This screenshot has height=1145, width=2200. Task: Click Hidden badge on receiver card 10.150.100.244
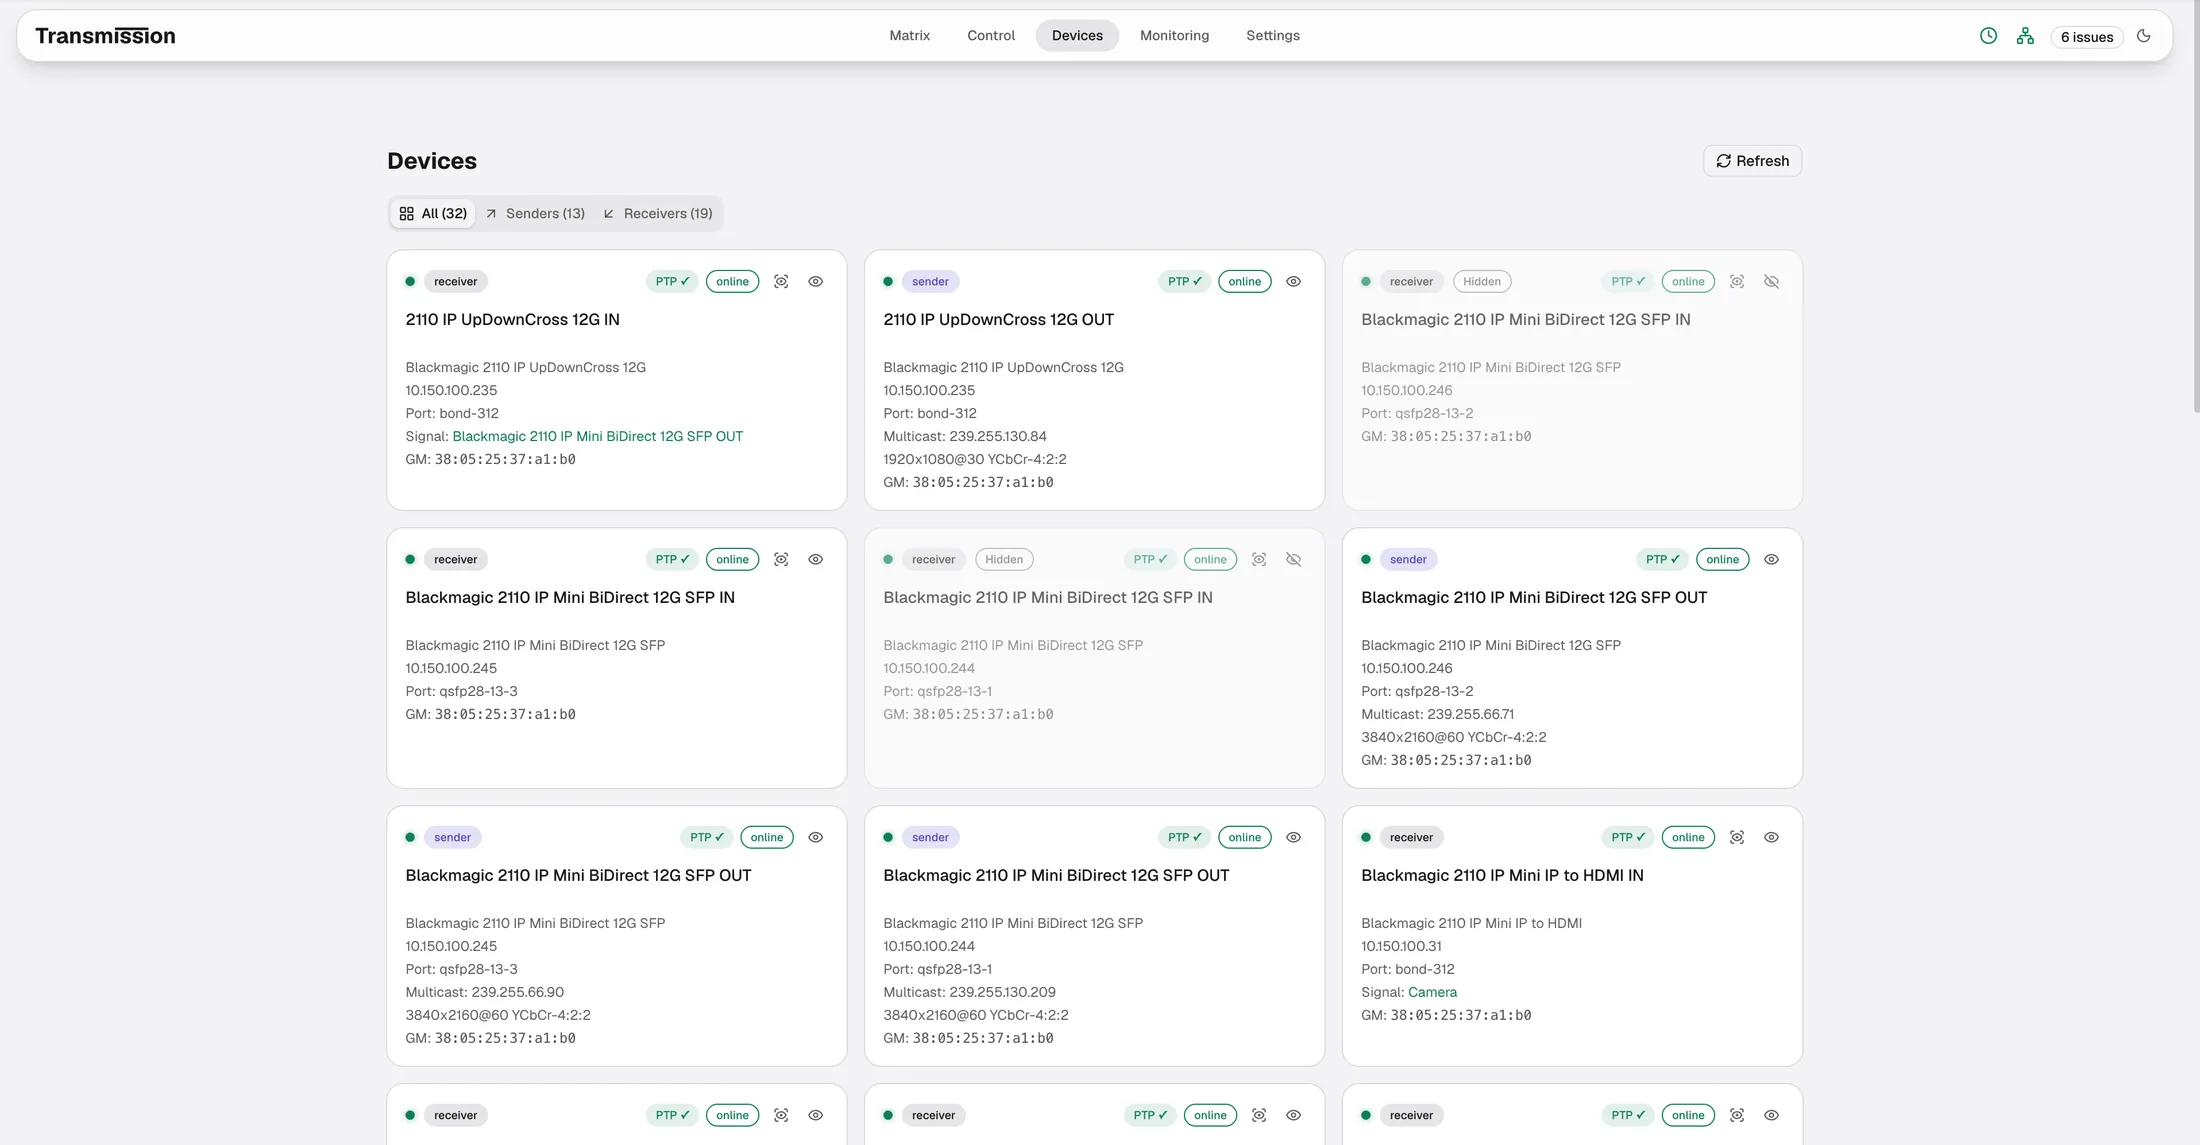click(x=1004, y=560)
